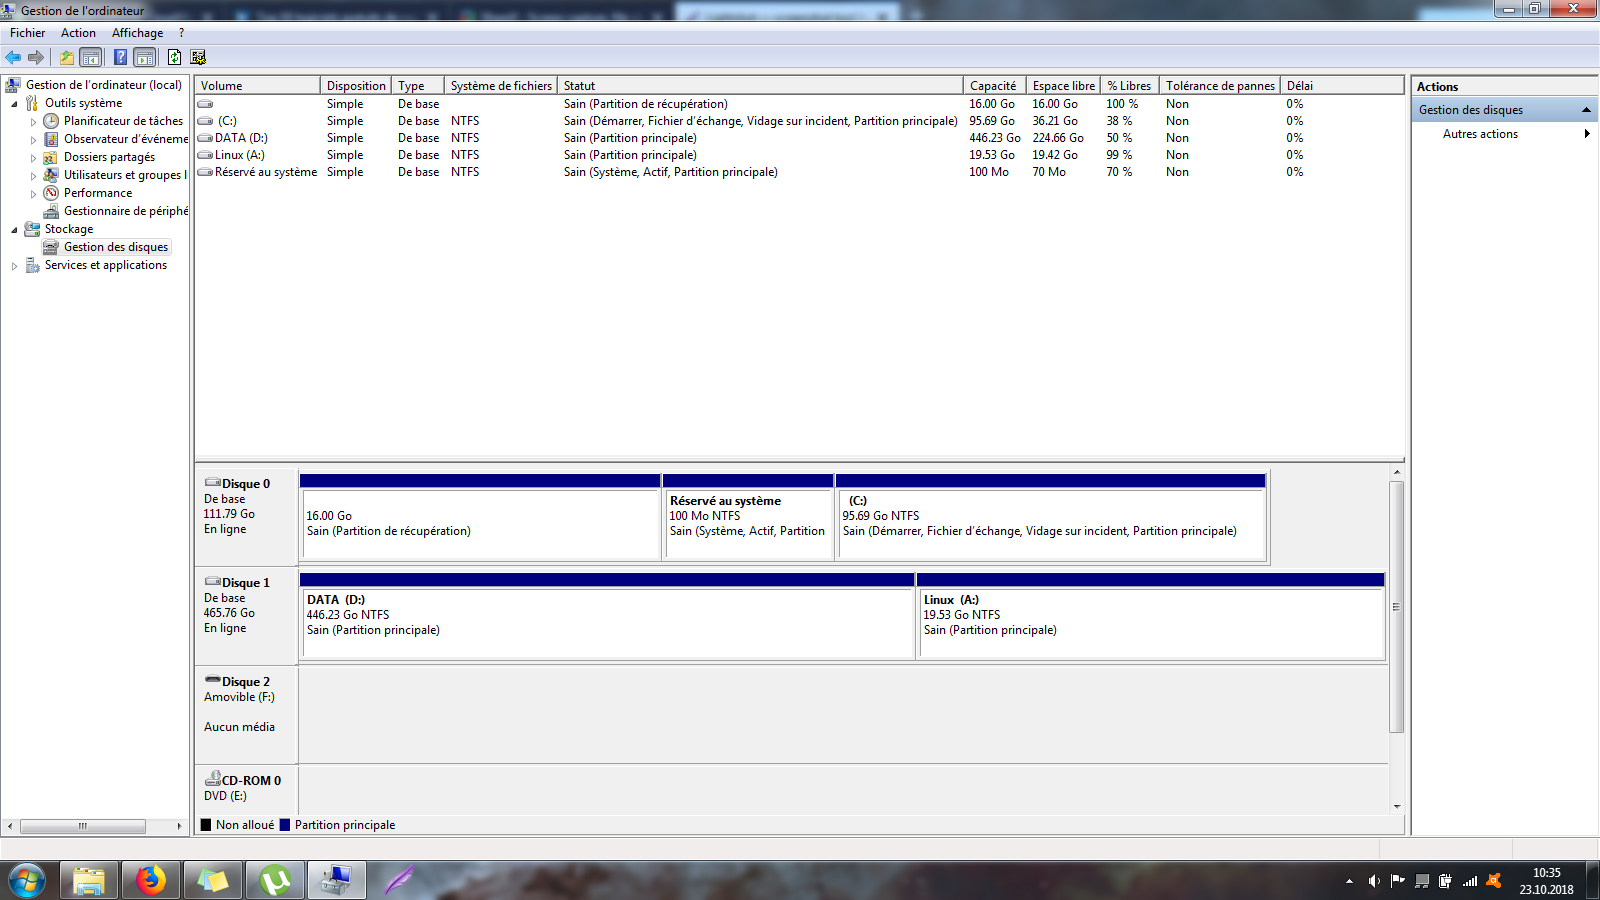Click the Up one level folder icon
Screen dimensions: 1600x900
pos(66,57)
